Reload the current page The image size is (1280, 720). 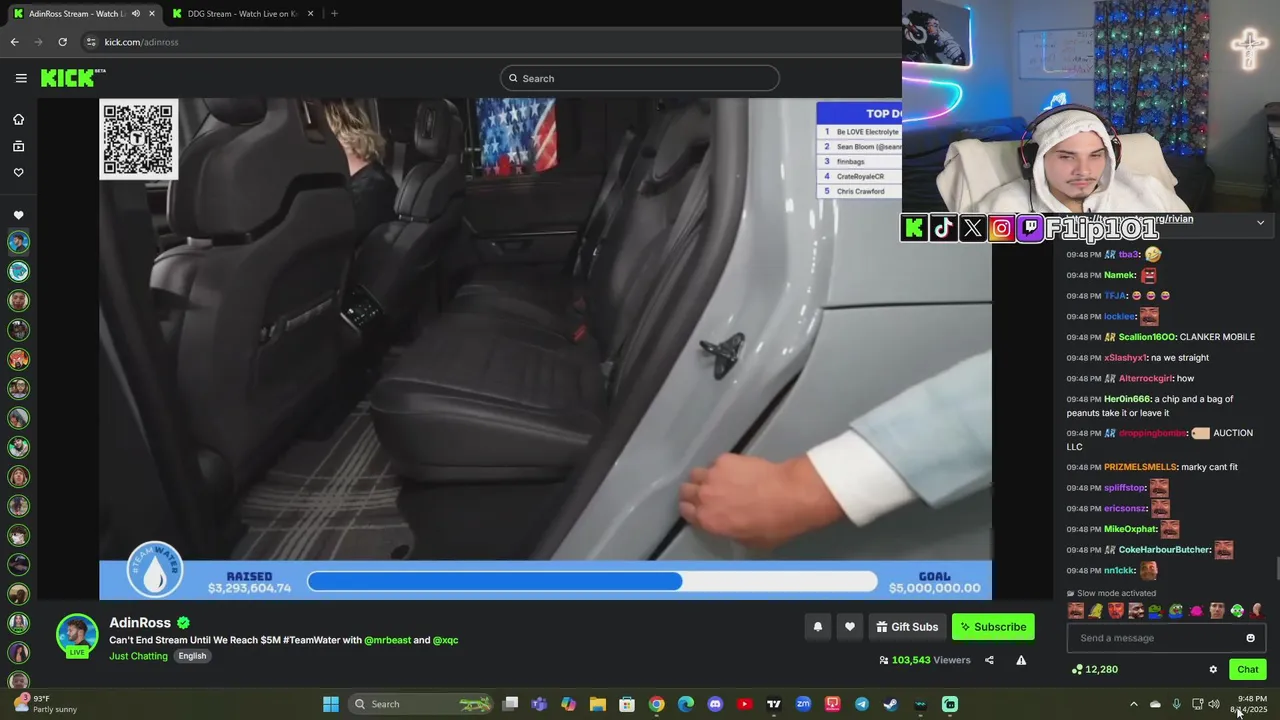(62, 42)
